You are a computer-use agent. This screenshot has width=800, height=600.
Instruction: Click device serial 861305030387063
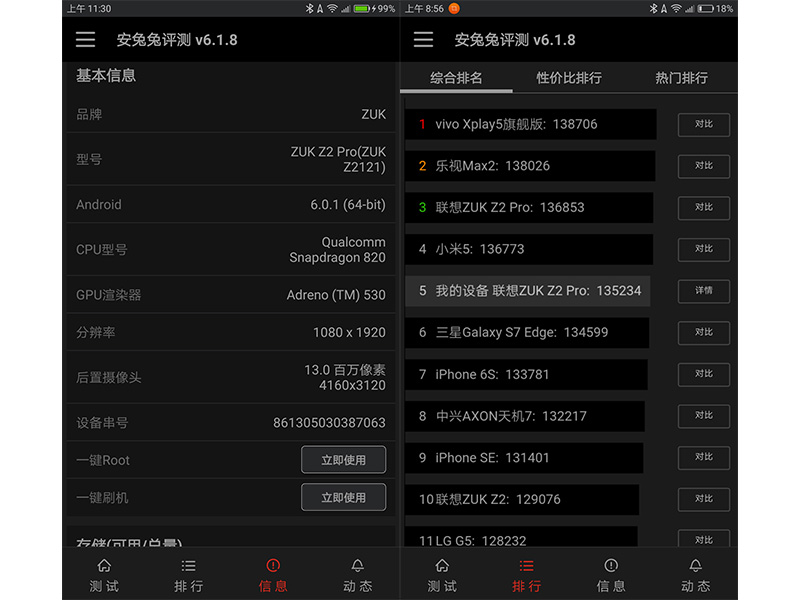point(329,422)
